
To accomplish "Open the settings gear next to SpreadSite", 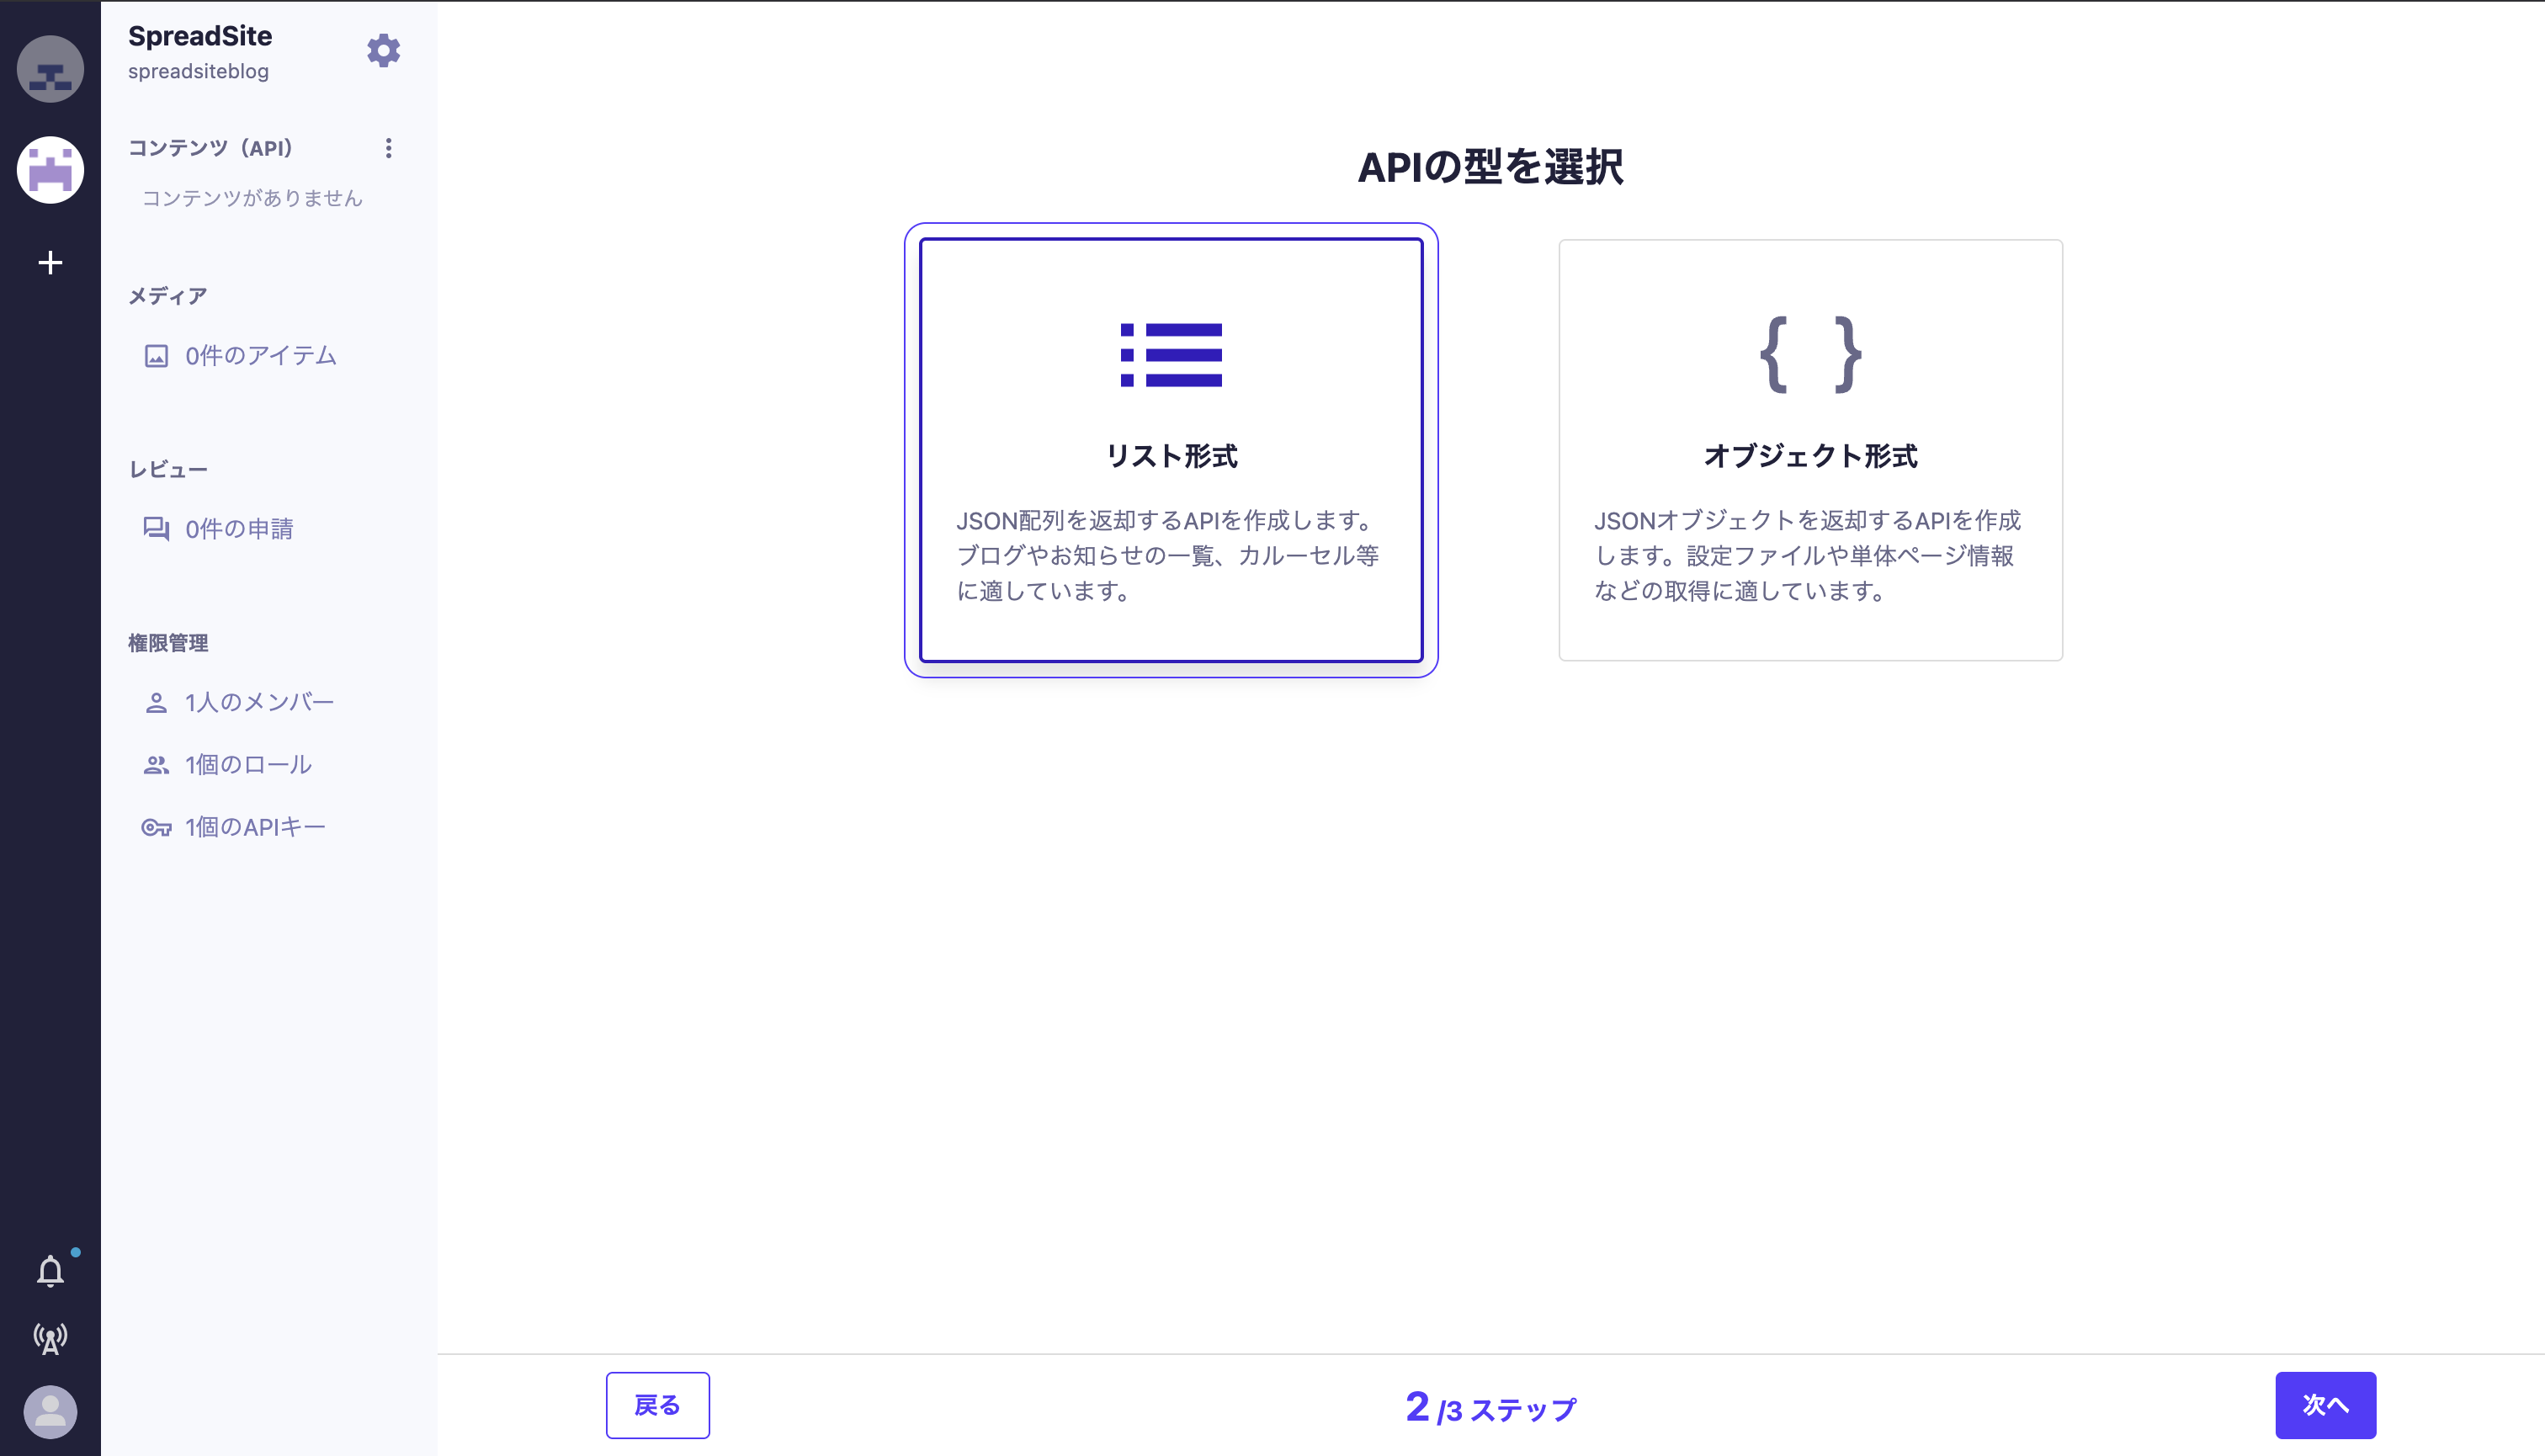I will point(383,50).
